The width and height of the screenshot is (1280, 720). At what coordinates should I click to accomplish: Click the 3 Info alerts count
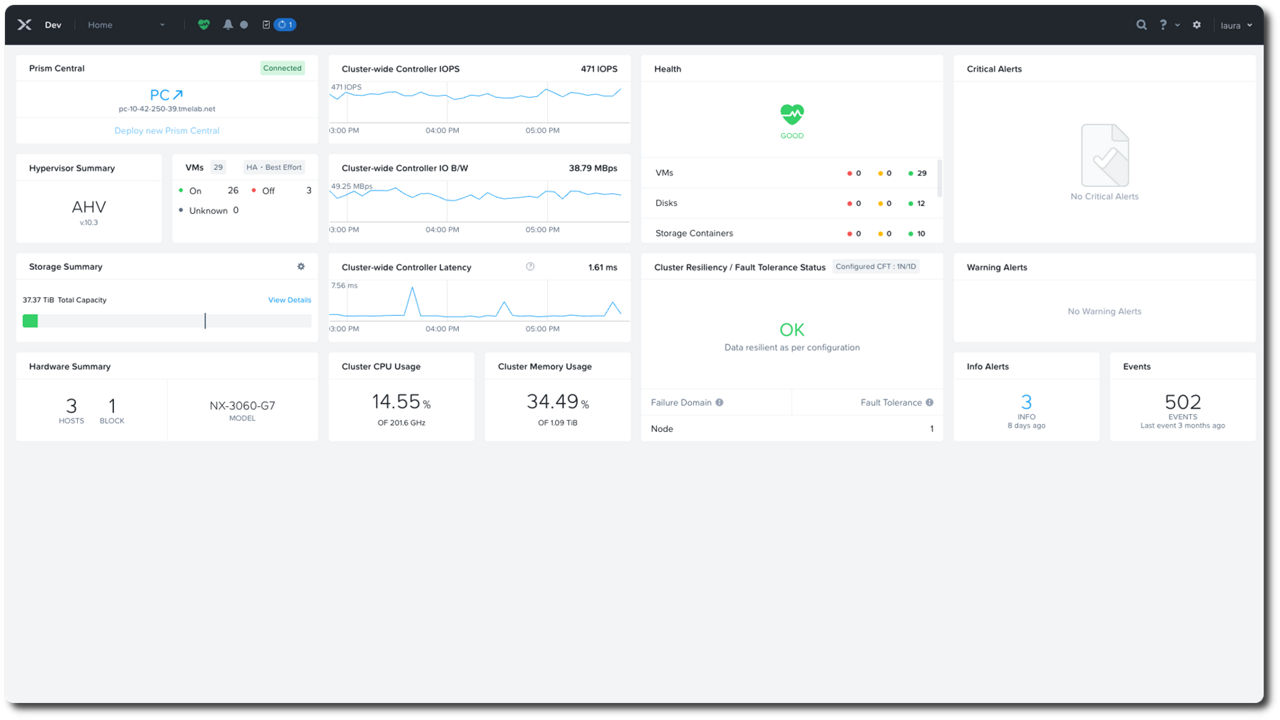pos(1026,403)
